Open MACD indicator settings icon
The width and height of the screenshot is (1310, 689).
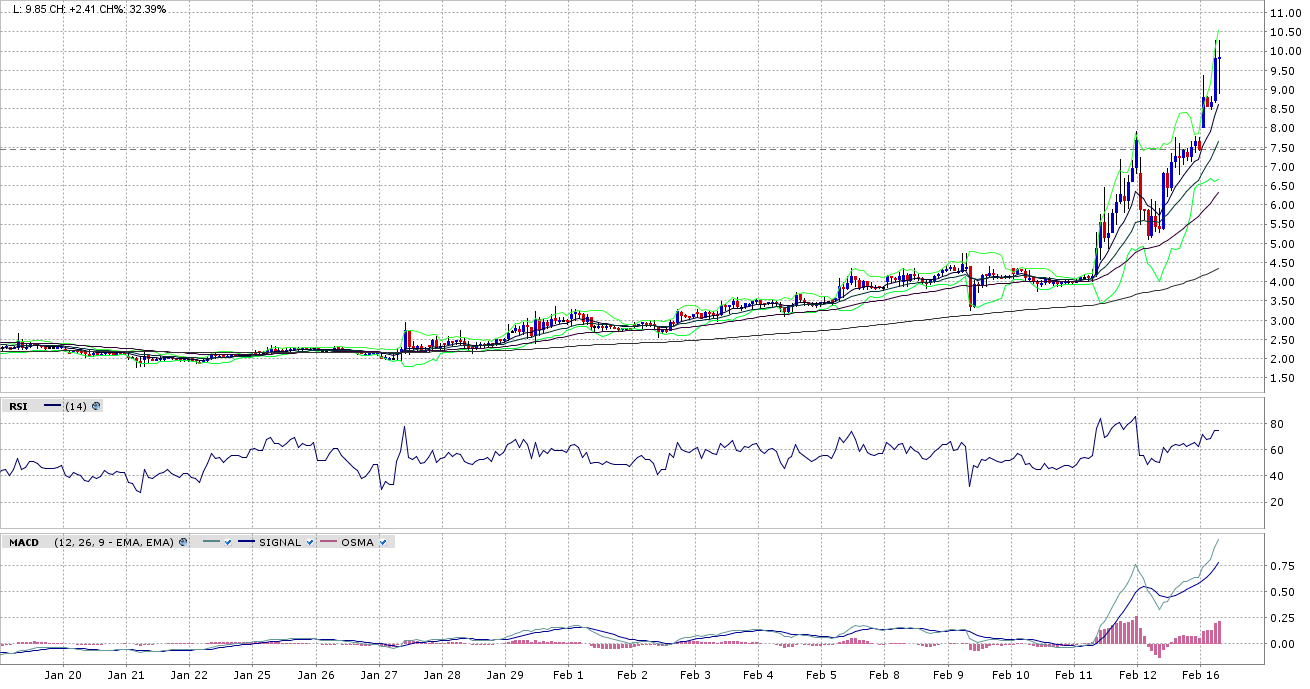click(183, 542)
